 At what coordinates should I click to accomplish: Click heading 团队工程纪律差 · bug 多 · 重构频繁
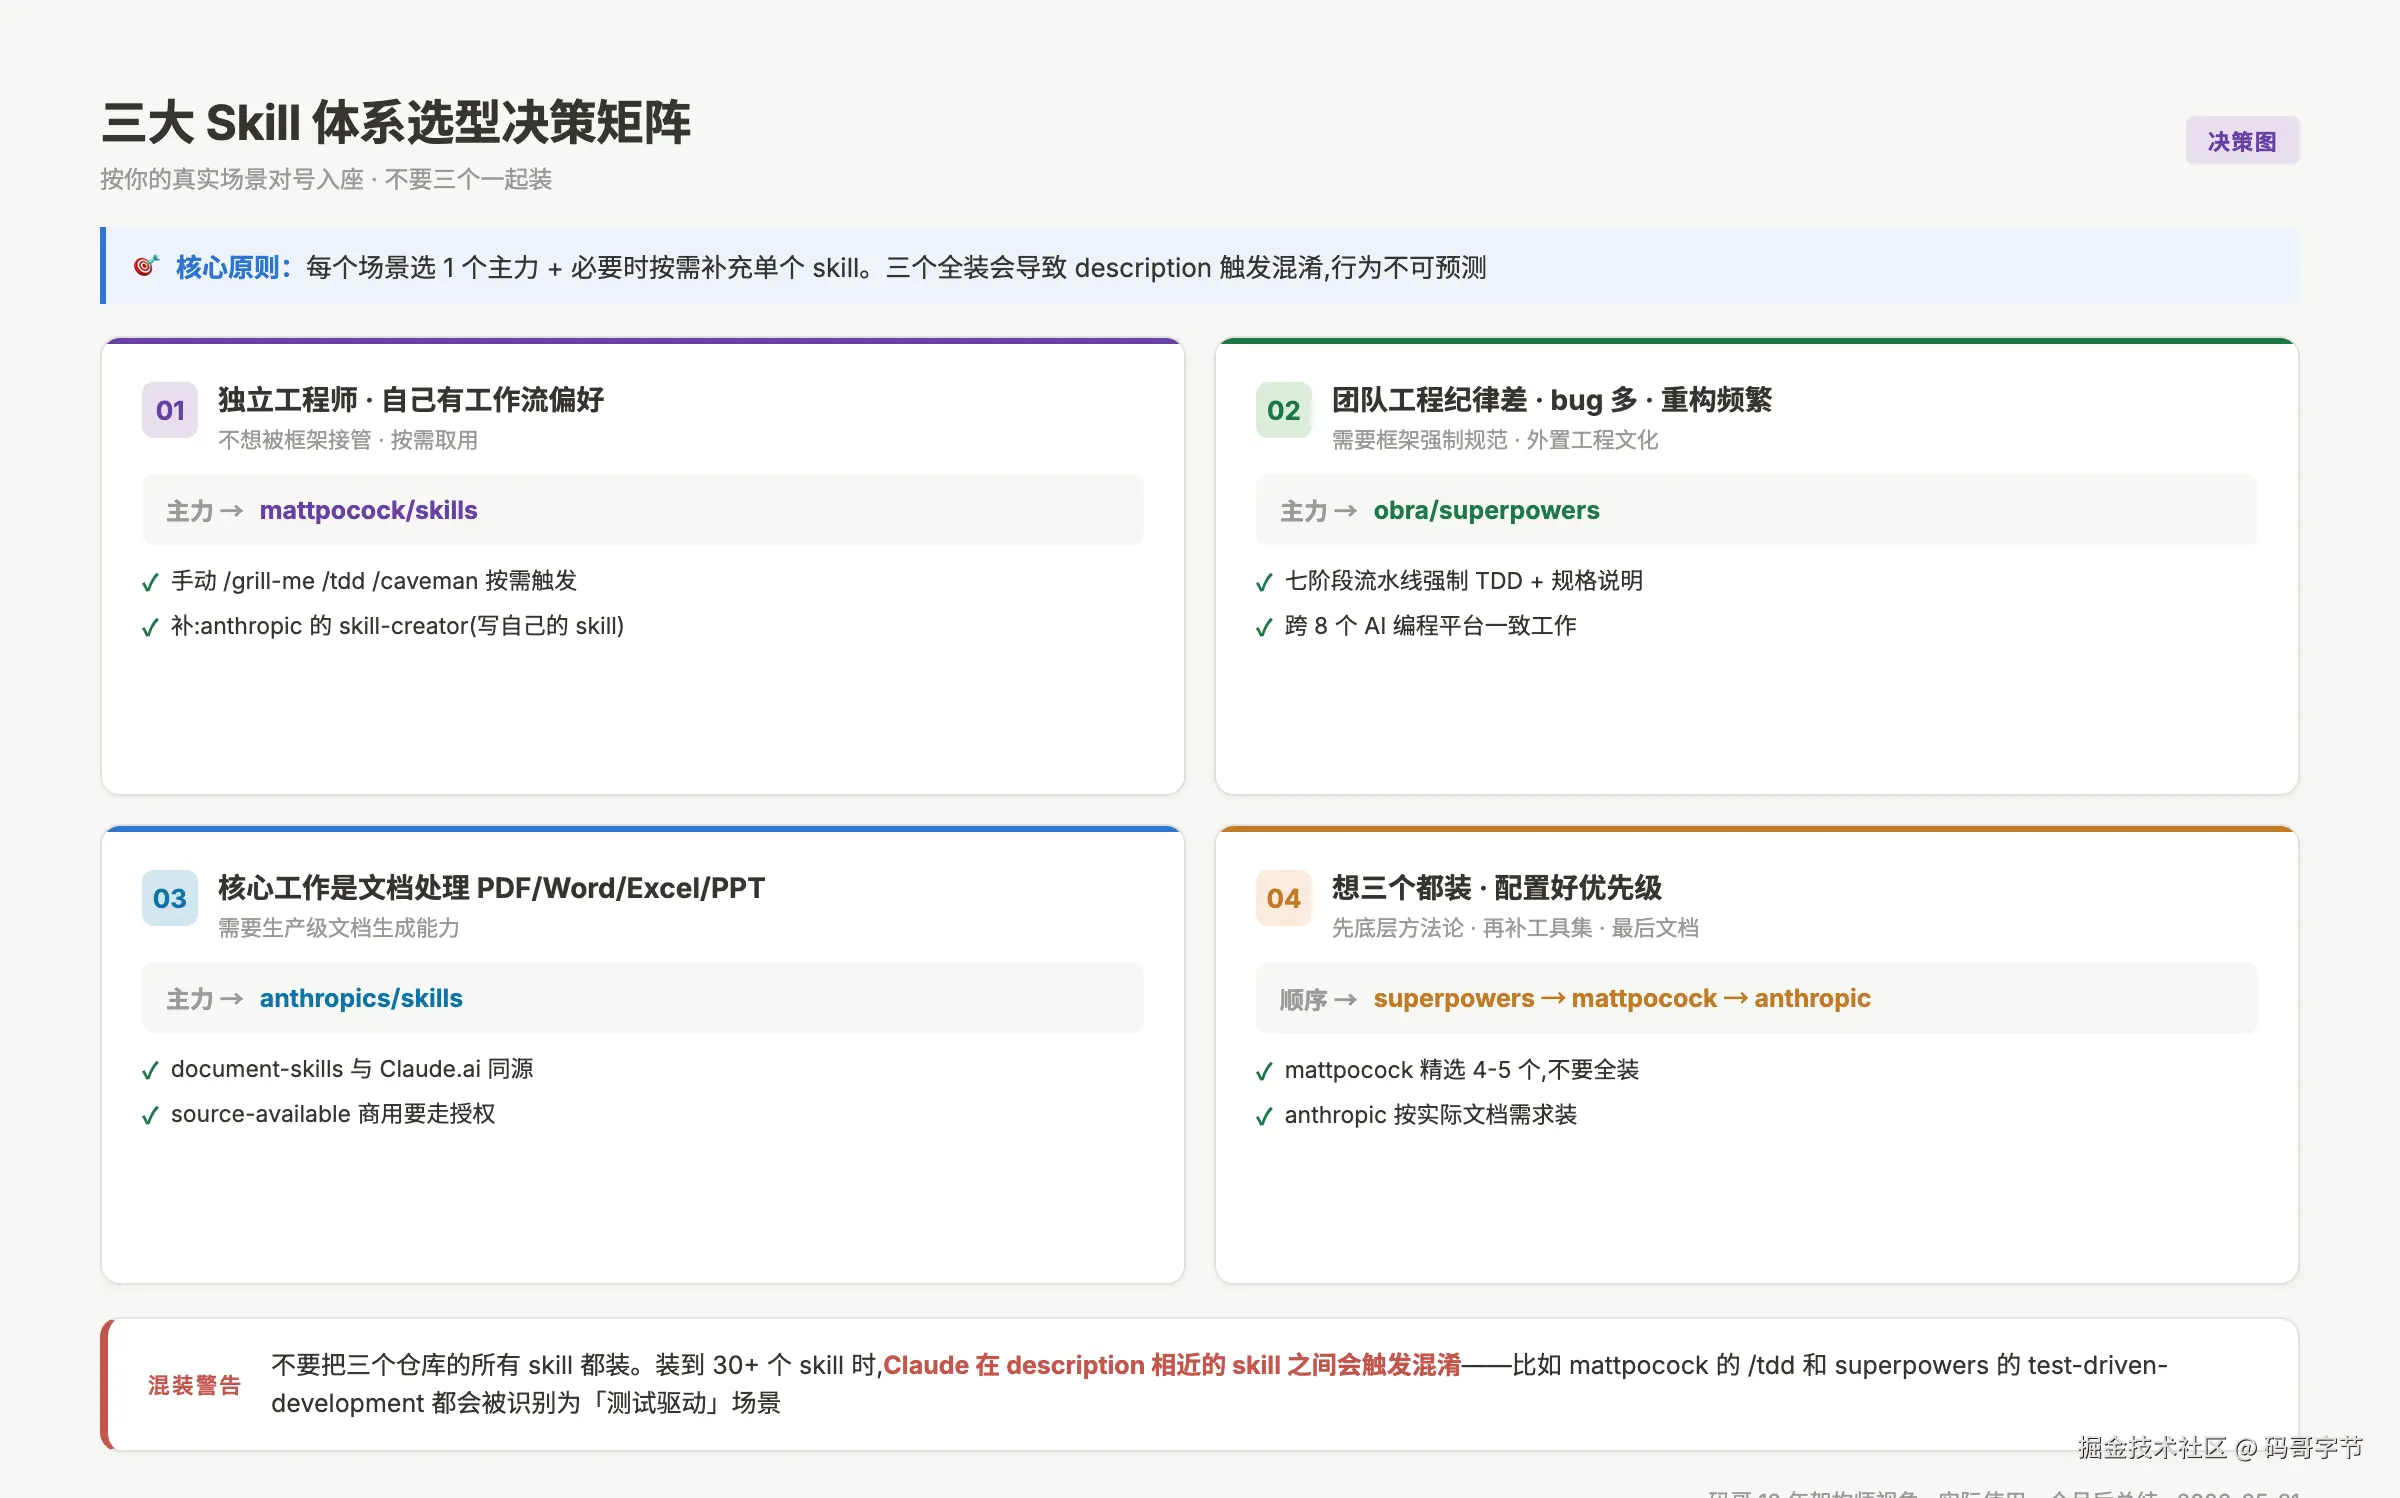[x=1551, y=400]
